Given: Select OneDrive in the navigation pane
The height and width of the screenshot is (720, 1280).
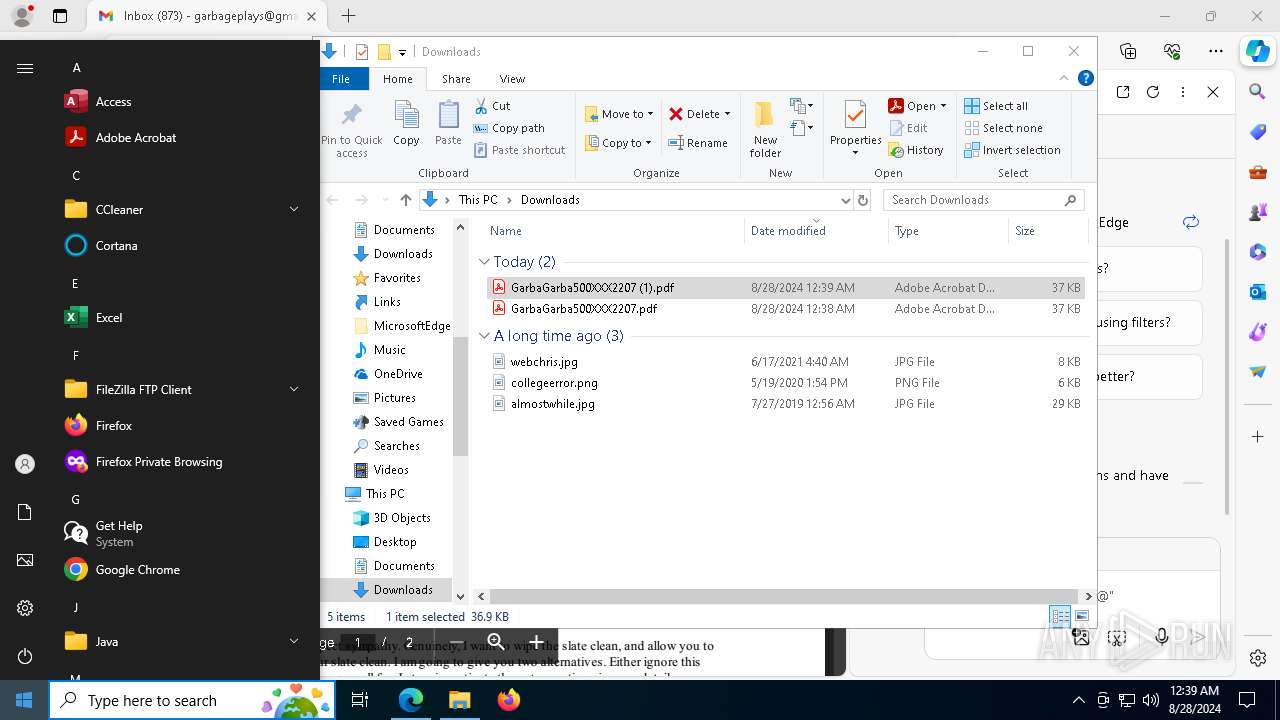Looking at the screenshot, I should (x=398, y=374).
